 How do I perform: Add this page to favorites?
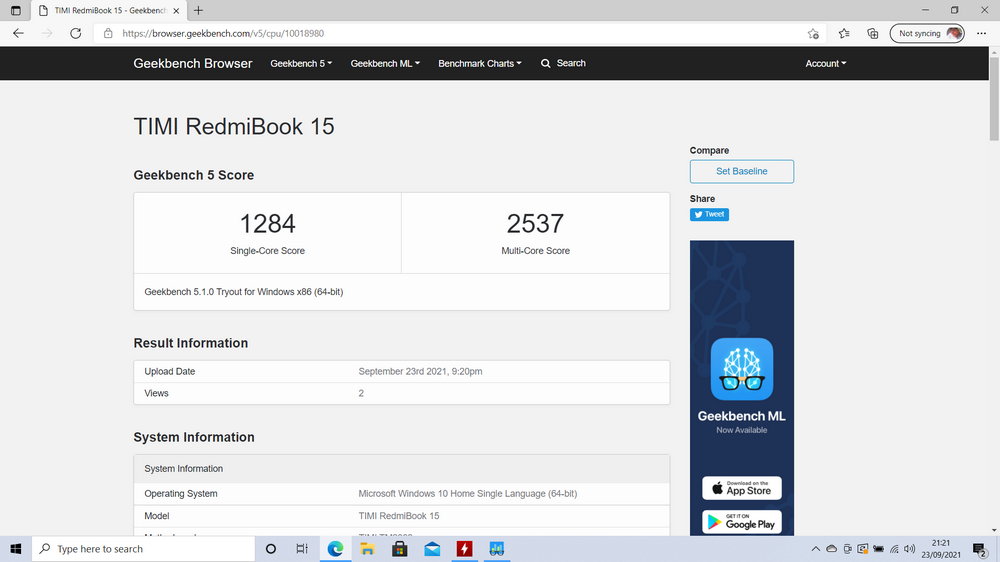[x=813, y=34]
